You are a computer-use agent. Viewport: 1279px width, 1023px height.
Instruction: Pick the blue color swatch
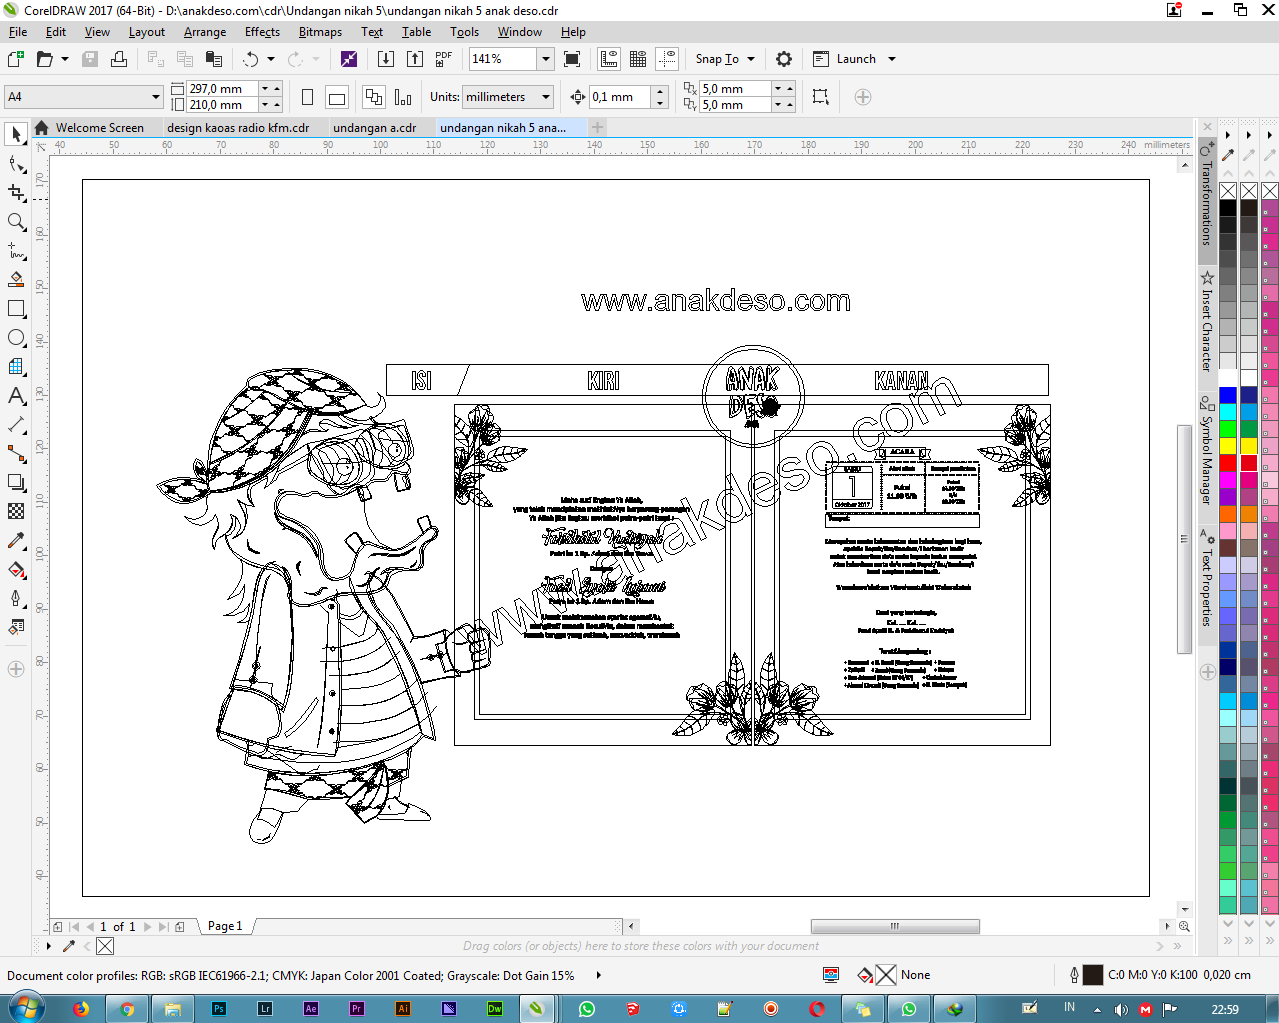(1228, 395)
